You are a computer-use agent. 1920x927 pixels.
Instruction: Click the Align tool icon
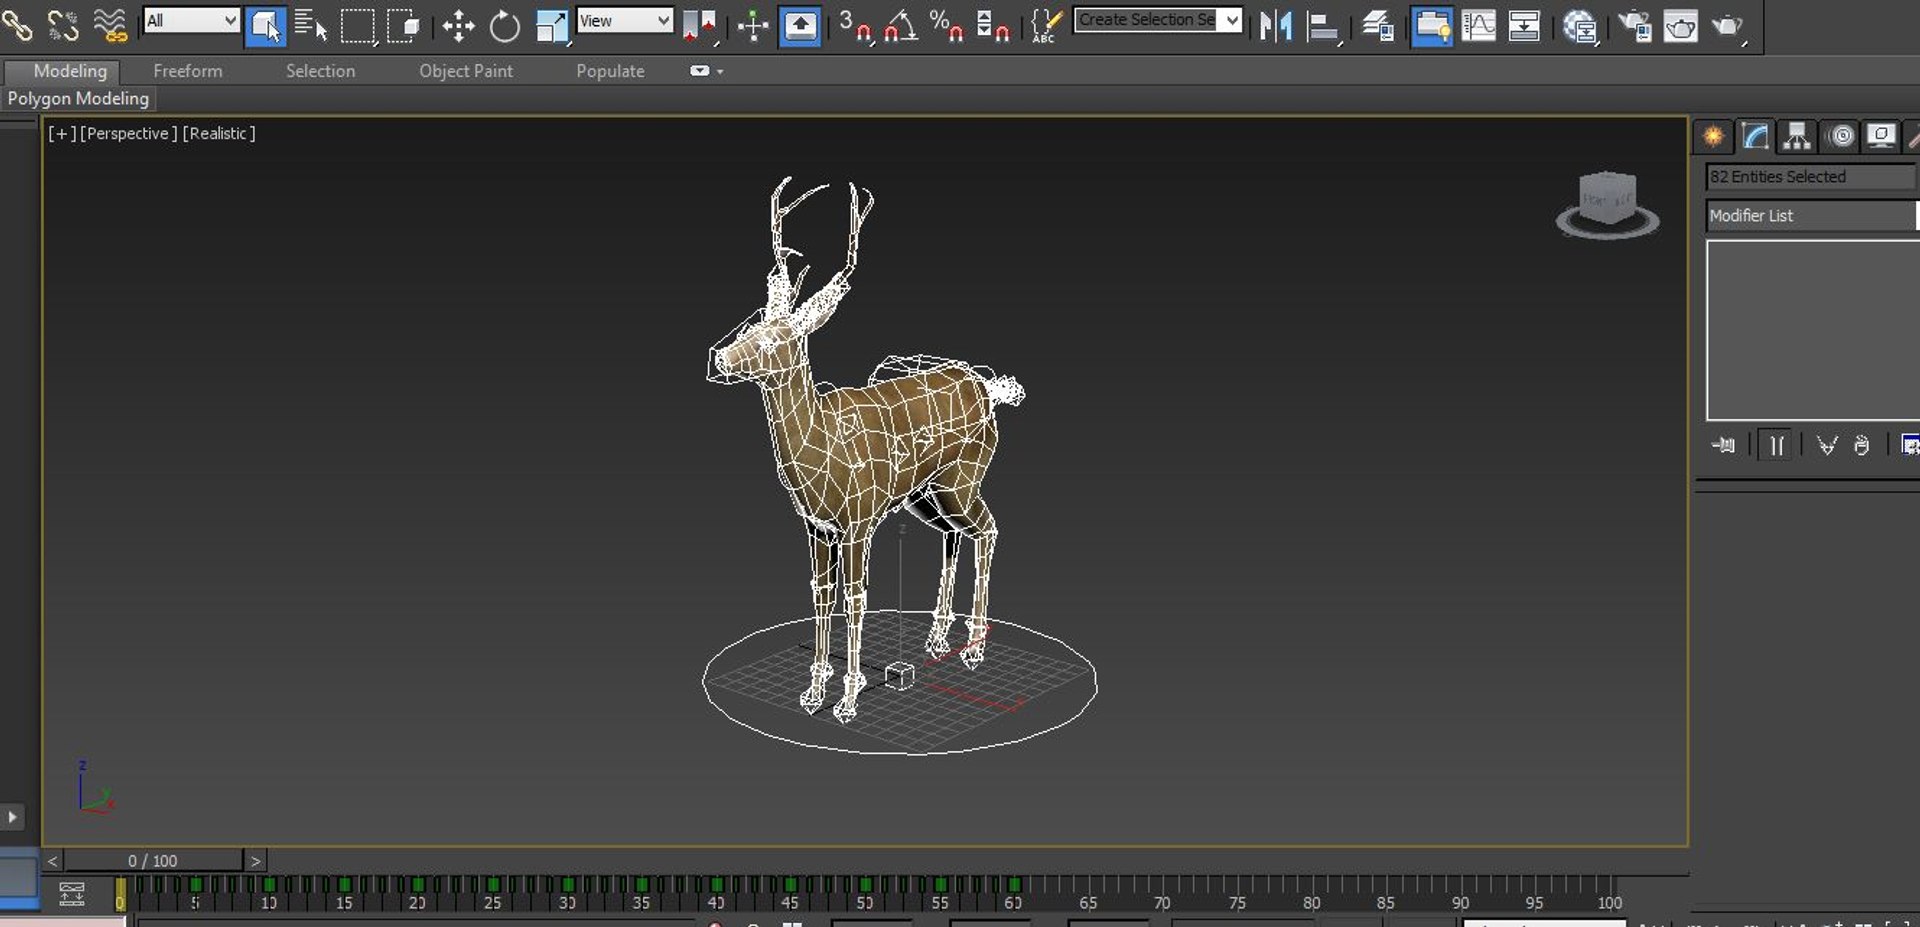(x=1323, y=26)
